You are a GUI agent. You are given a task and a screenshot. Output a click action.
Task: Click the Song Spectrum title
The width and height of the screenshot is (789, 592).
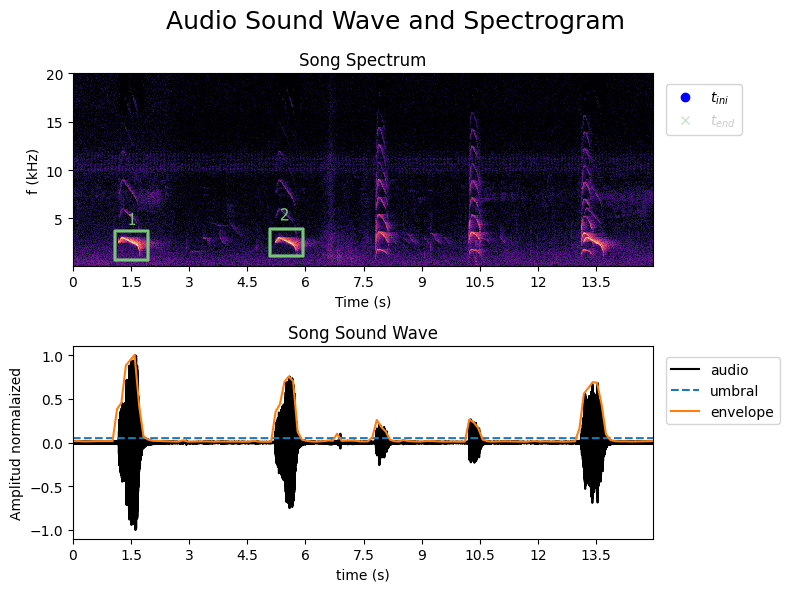[x=362, y=60]
